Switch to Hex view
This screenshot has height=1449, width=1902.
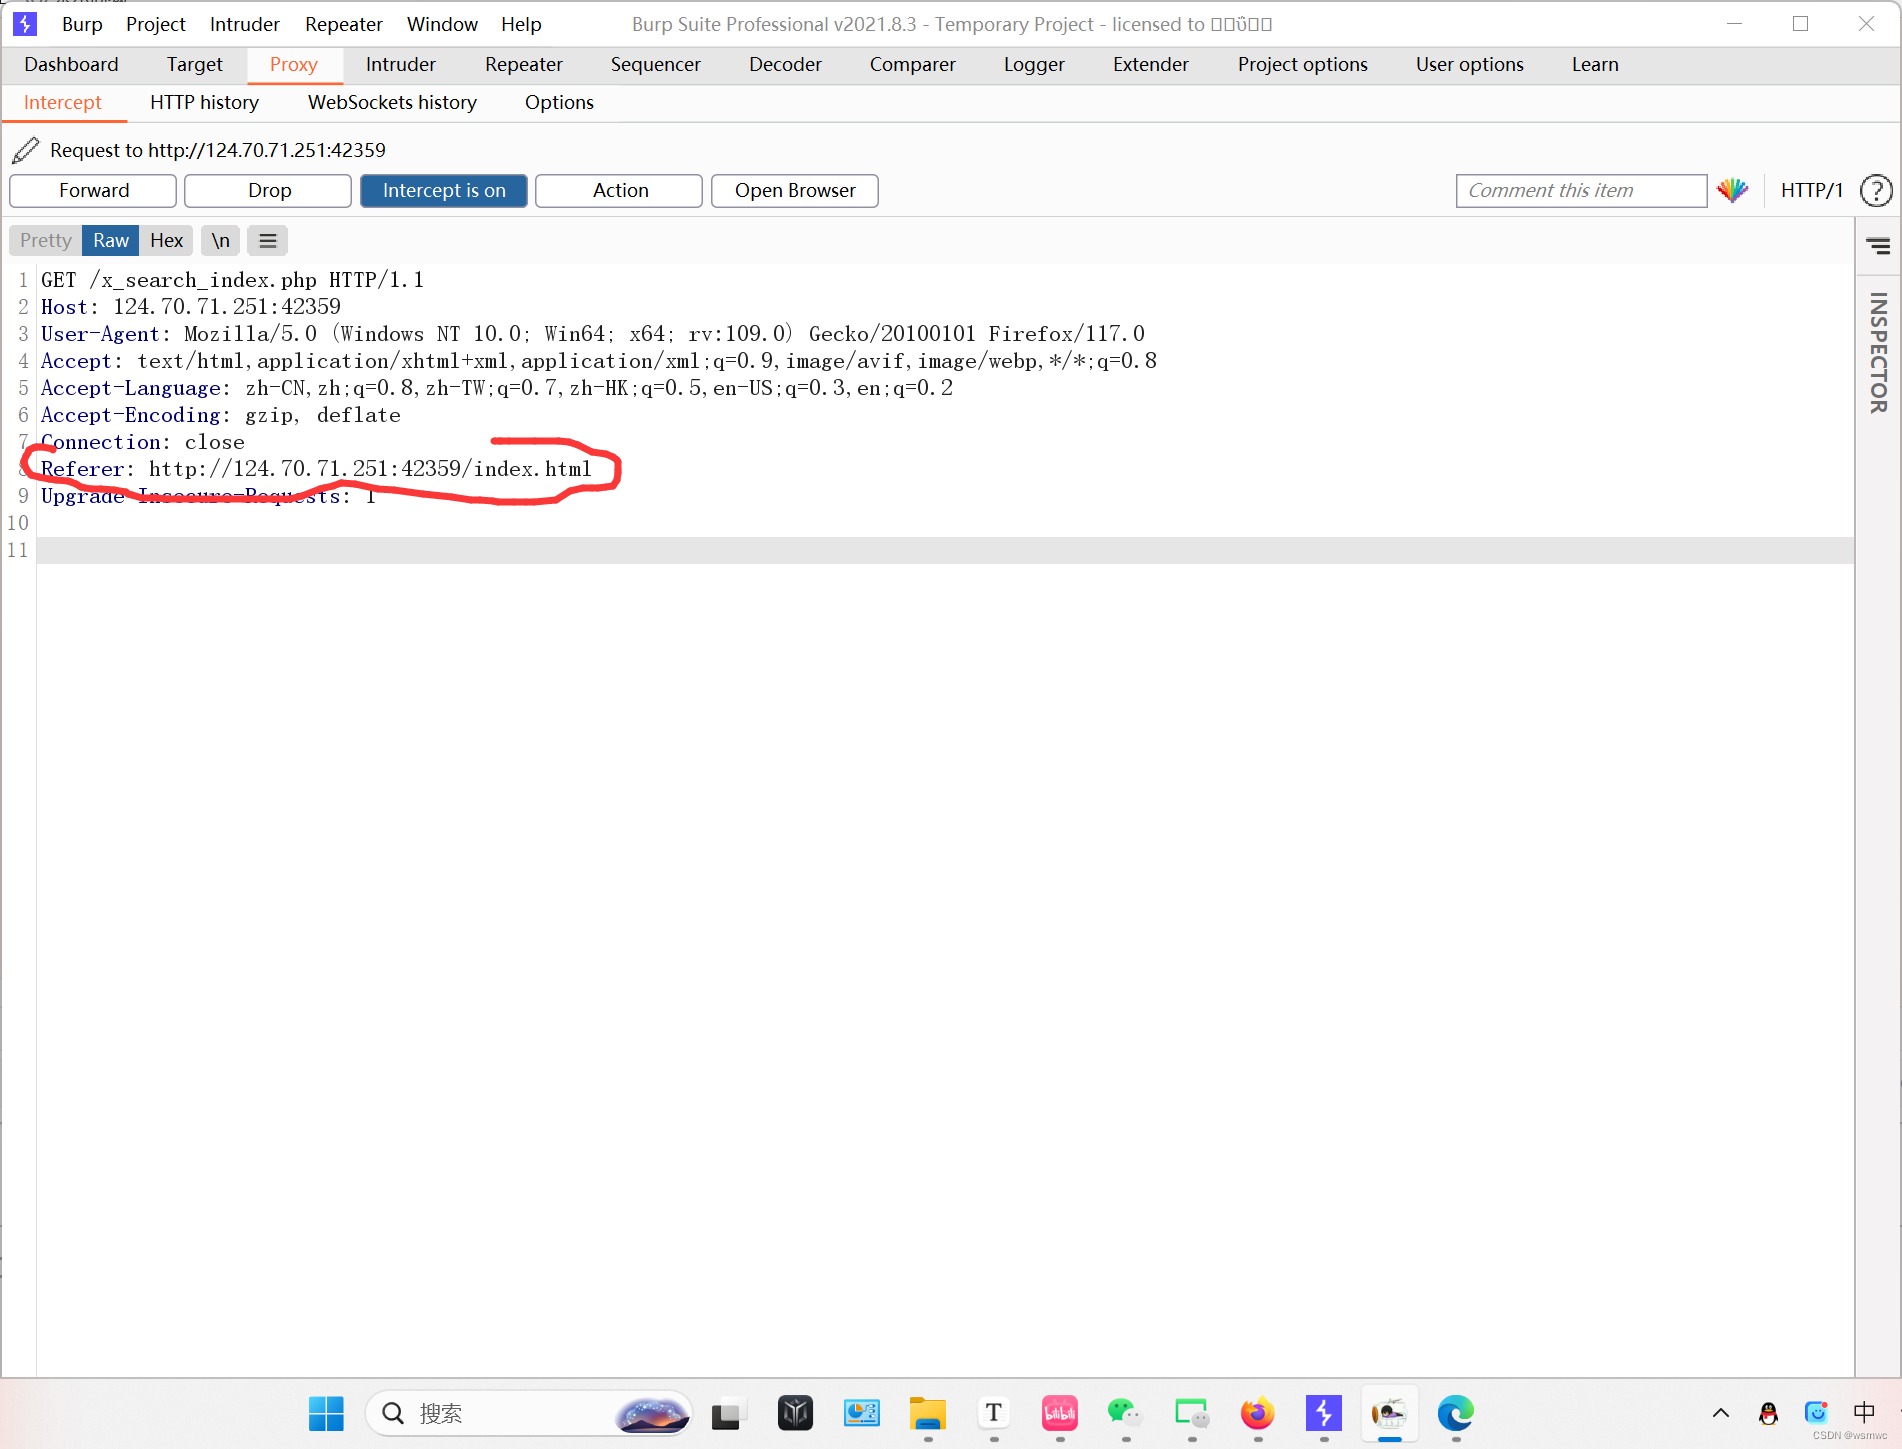(166, 240)
